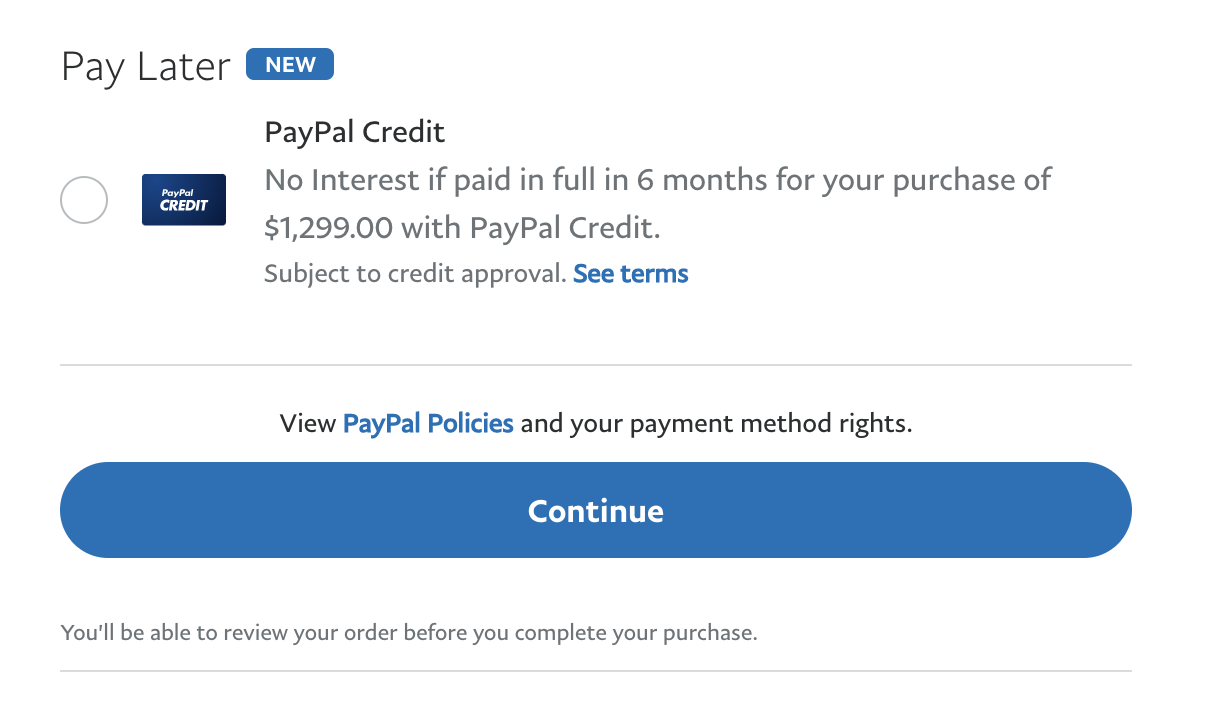Viewport: 1228px width, 706px height.
Task: Click the Subject to credit approval text
Action: pyautogui.click(x=416, y=274)
